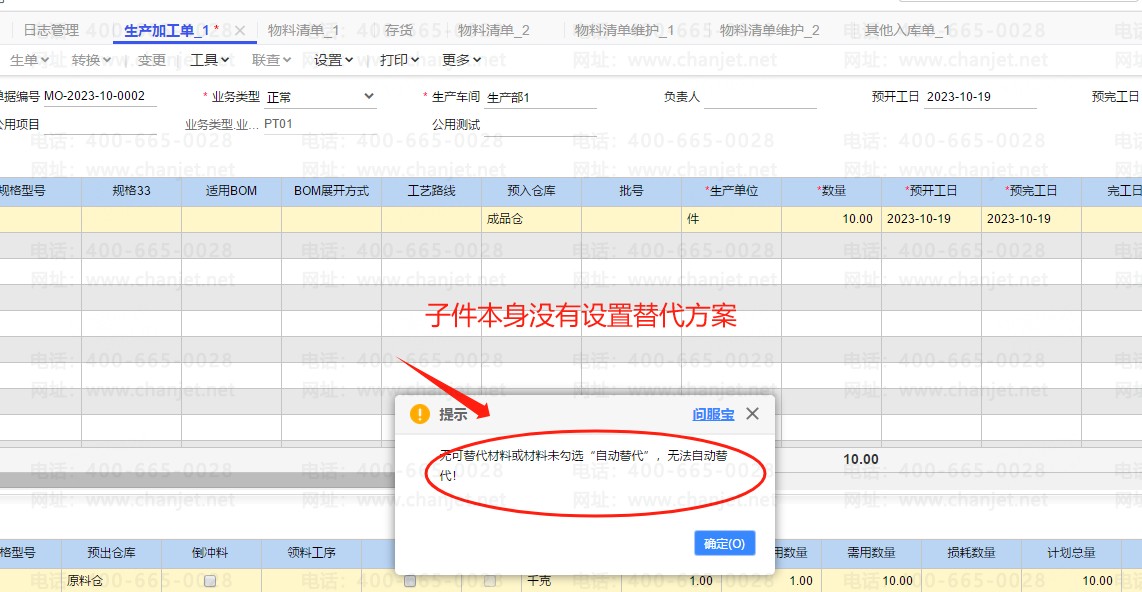Click the orange warning icon in the dialog
The height and width of the screenshot is (592, 1142).
pyautogui.click(x=420, y=414)
